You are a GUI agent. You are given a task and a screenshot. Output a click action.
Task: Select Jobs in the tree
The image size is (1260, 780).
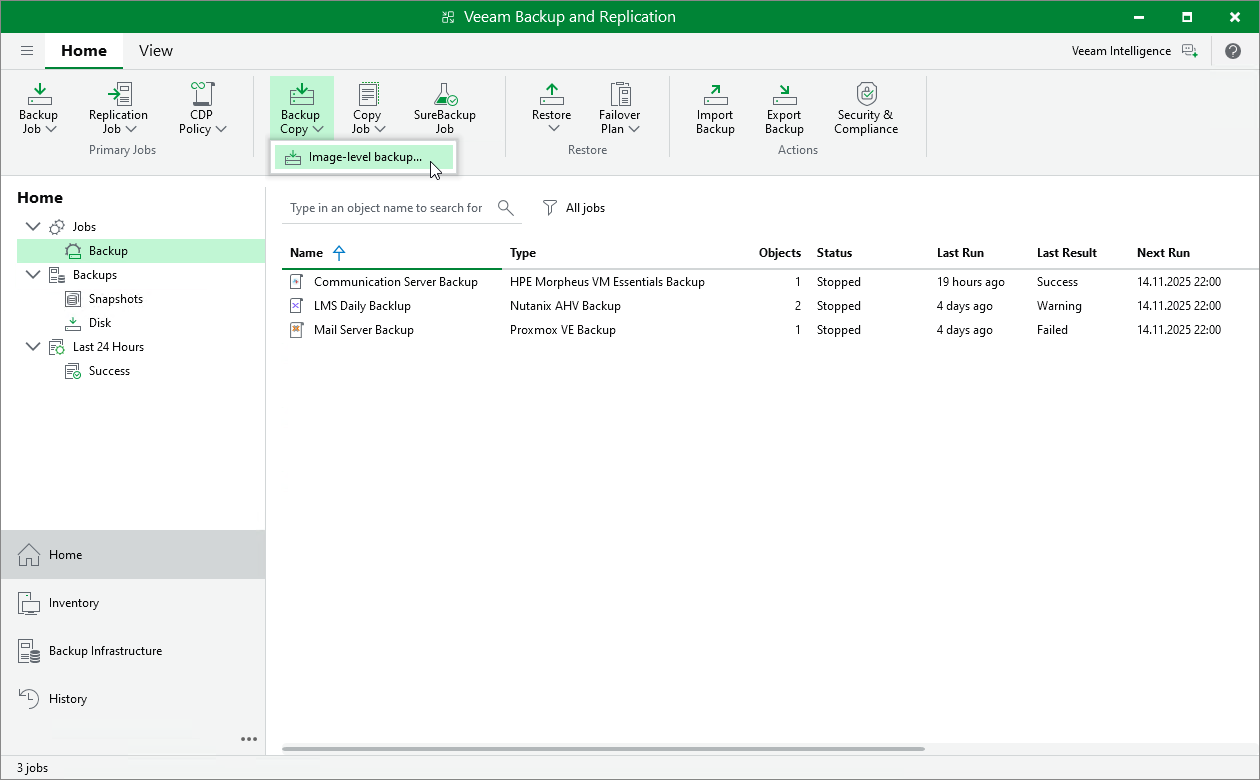click(x=84, y=227)
